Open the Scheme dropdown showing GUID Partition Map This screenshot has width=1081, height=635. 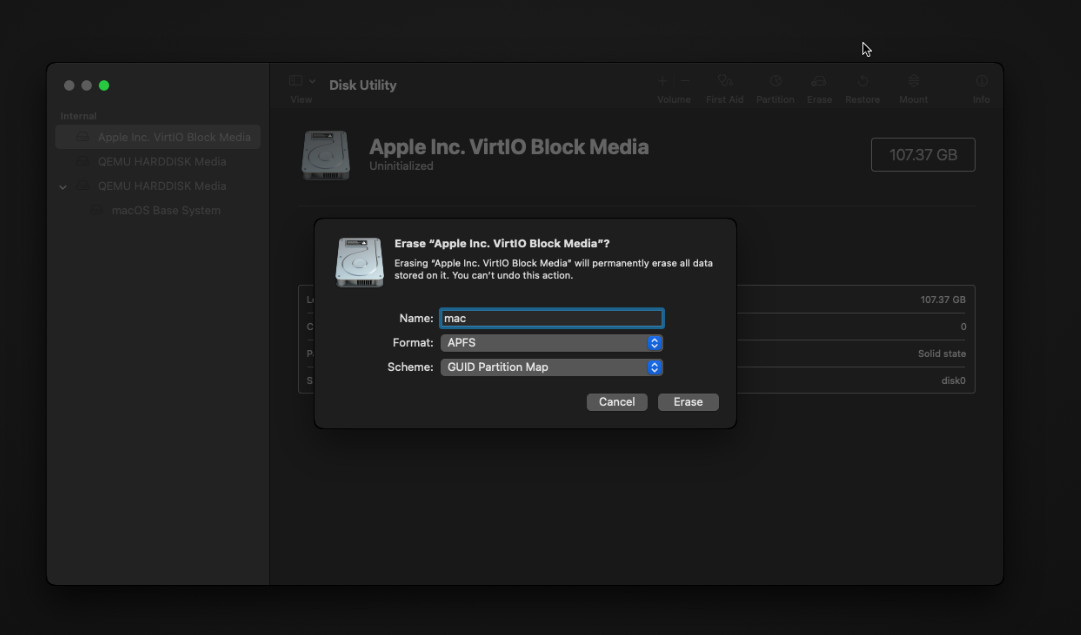tap(552, 367)
